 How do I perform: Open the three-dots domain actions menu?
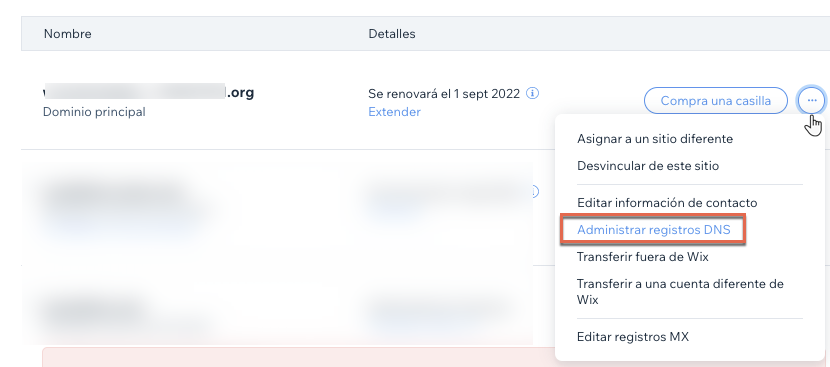tap(811, 100)
